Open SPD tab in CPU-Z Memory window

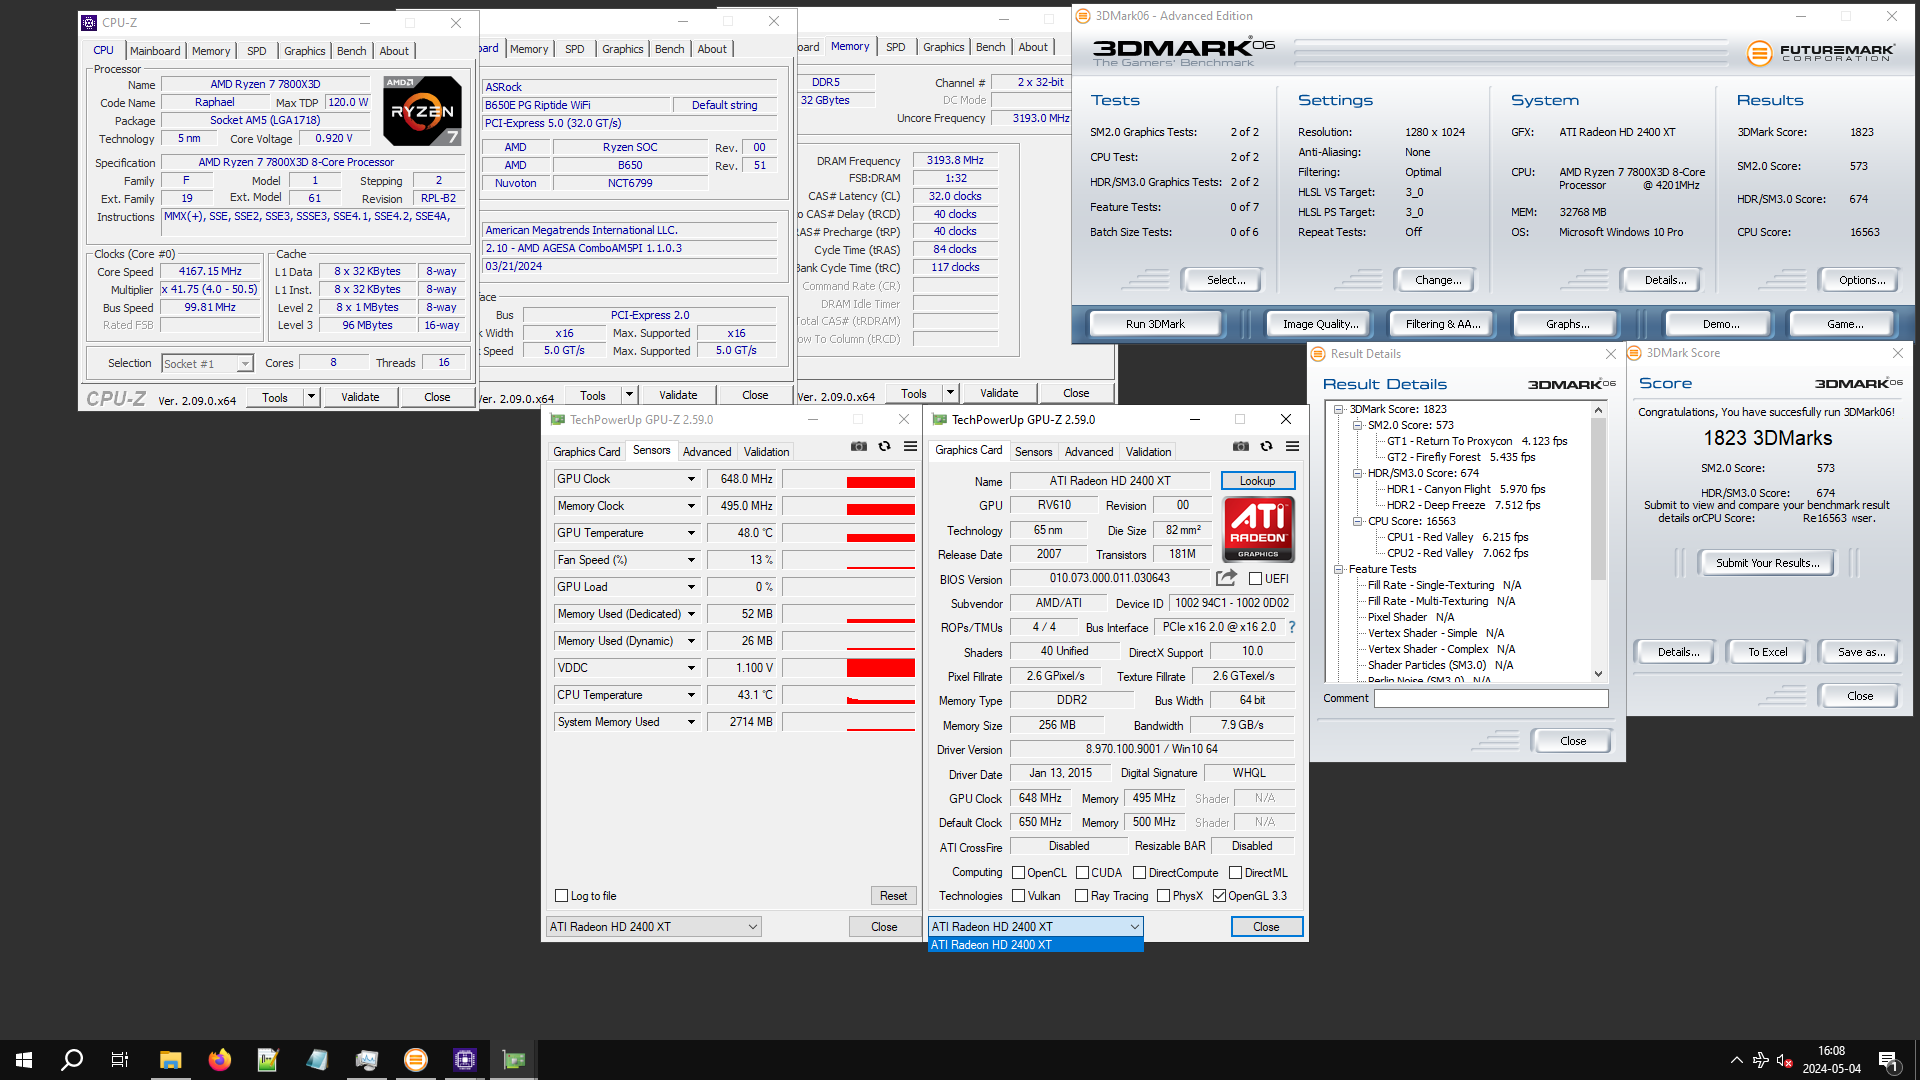895,47
